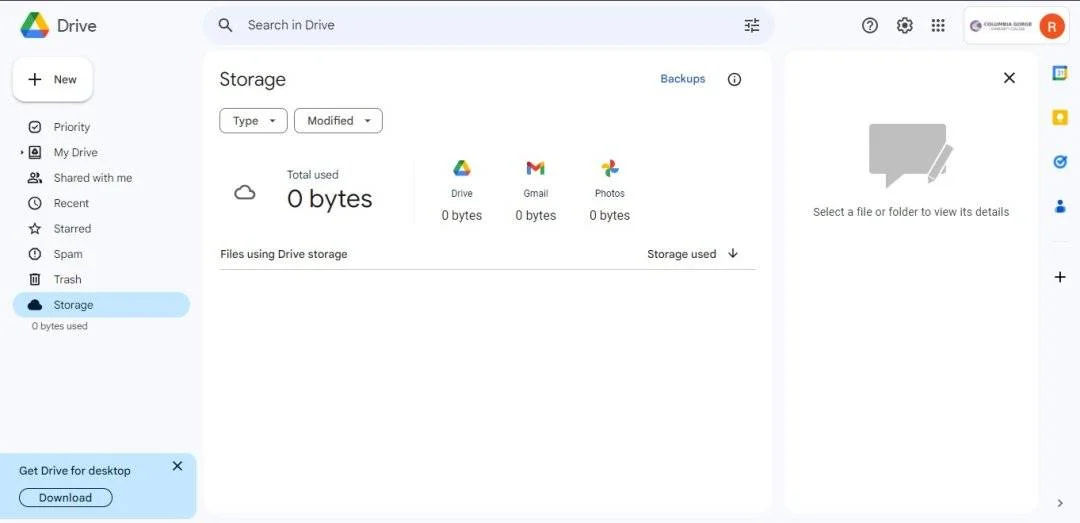The width and height of the screenshot is (1080, 523).
Task: Open account avatar with letter R
Action: (x=1052, y=26)
